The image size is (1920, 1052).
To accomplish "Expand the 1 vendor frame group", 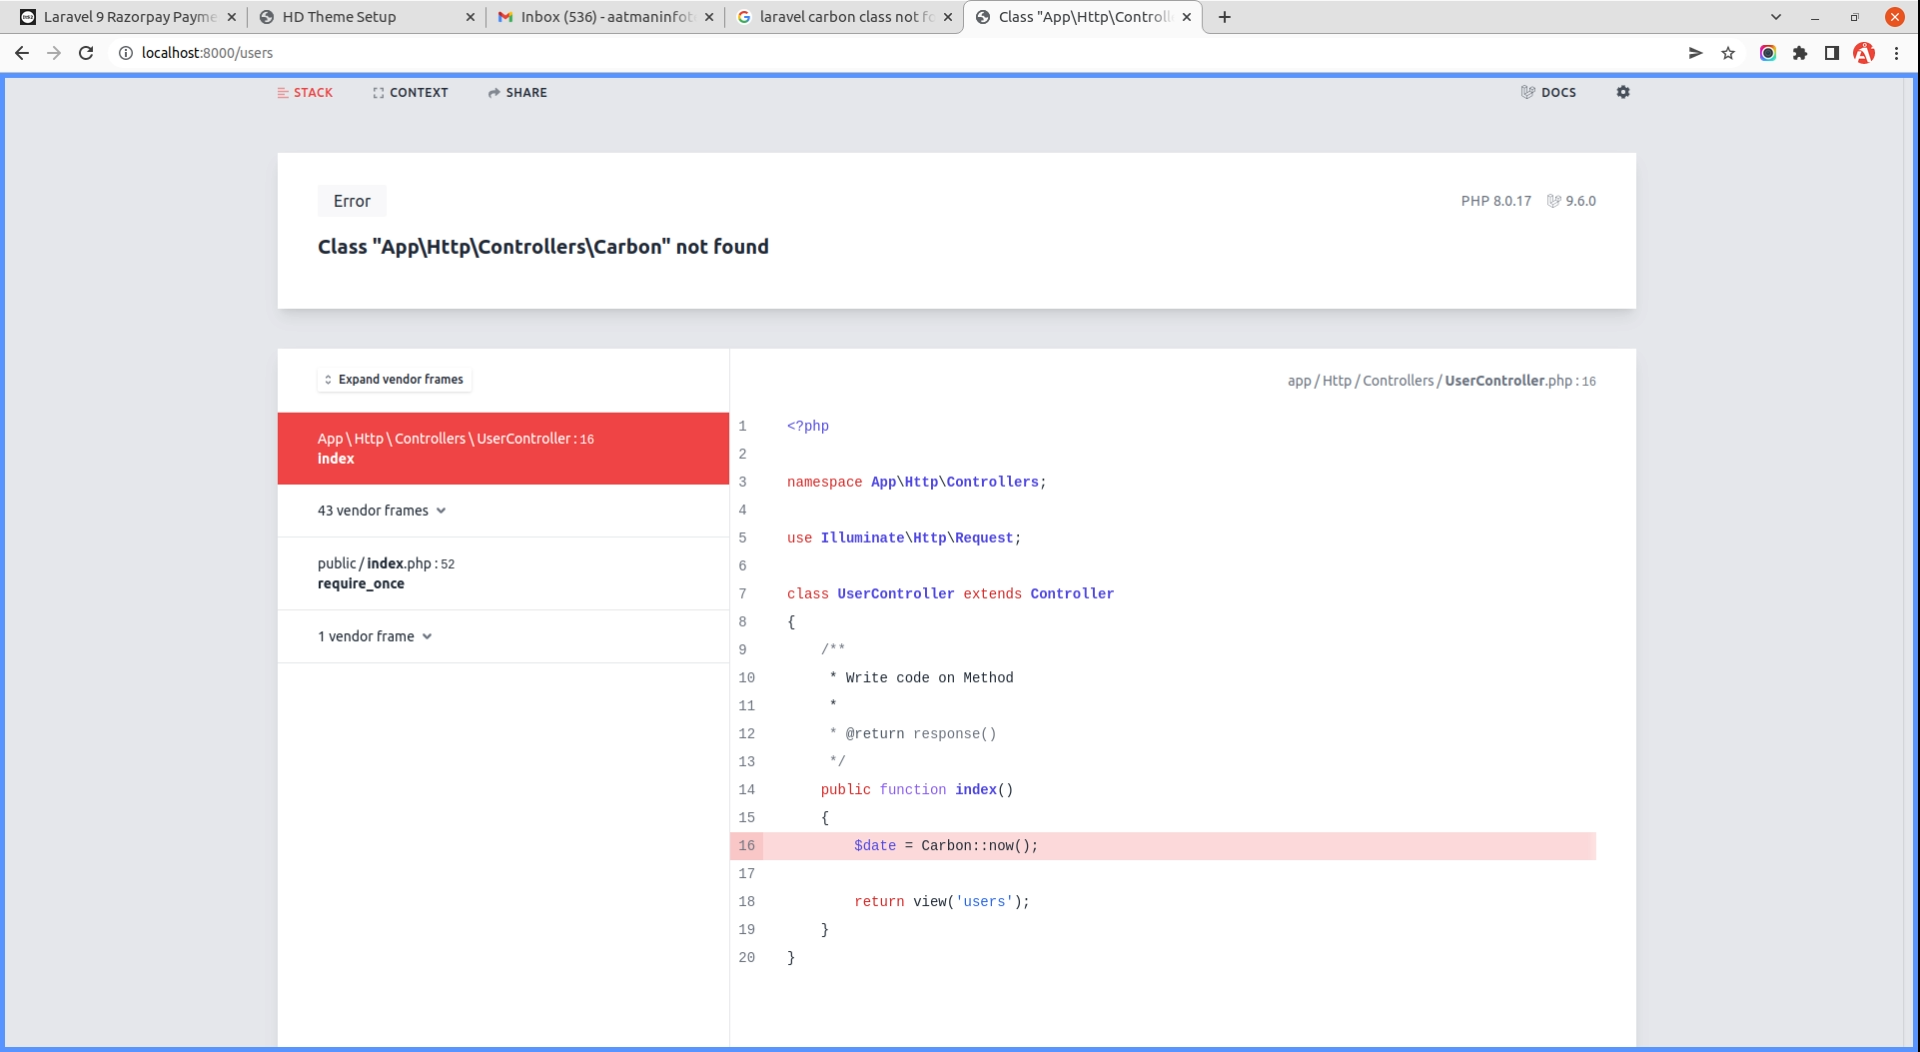I will [x=374, y=637].
